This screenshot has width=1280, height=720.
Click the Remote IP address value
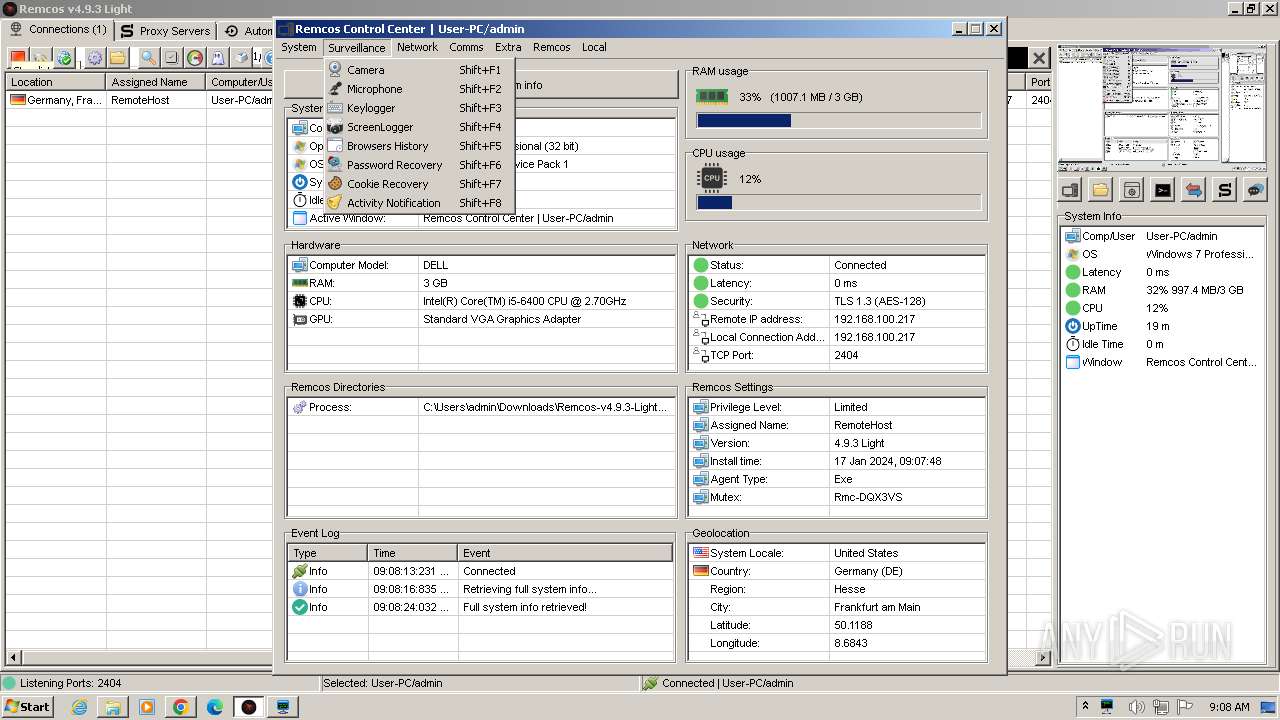(874, 319)
